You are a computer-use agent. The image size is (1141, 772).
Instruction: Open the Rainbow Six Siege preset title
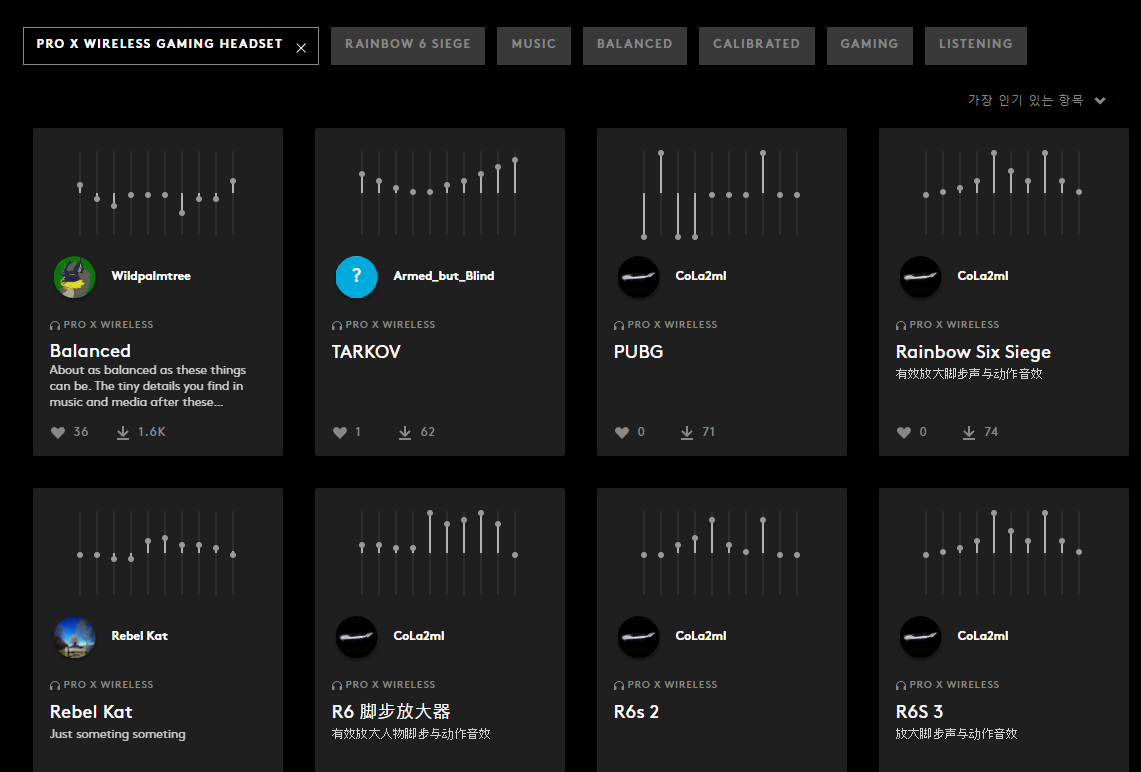point(973,352)
